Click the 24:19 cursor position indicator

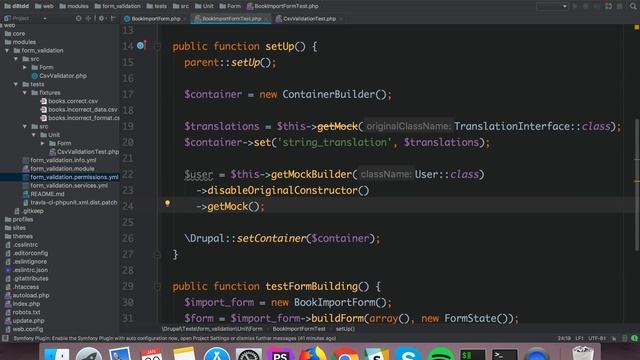coord(564,338)
